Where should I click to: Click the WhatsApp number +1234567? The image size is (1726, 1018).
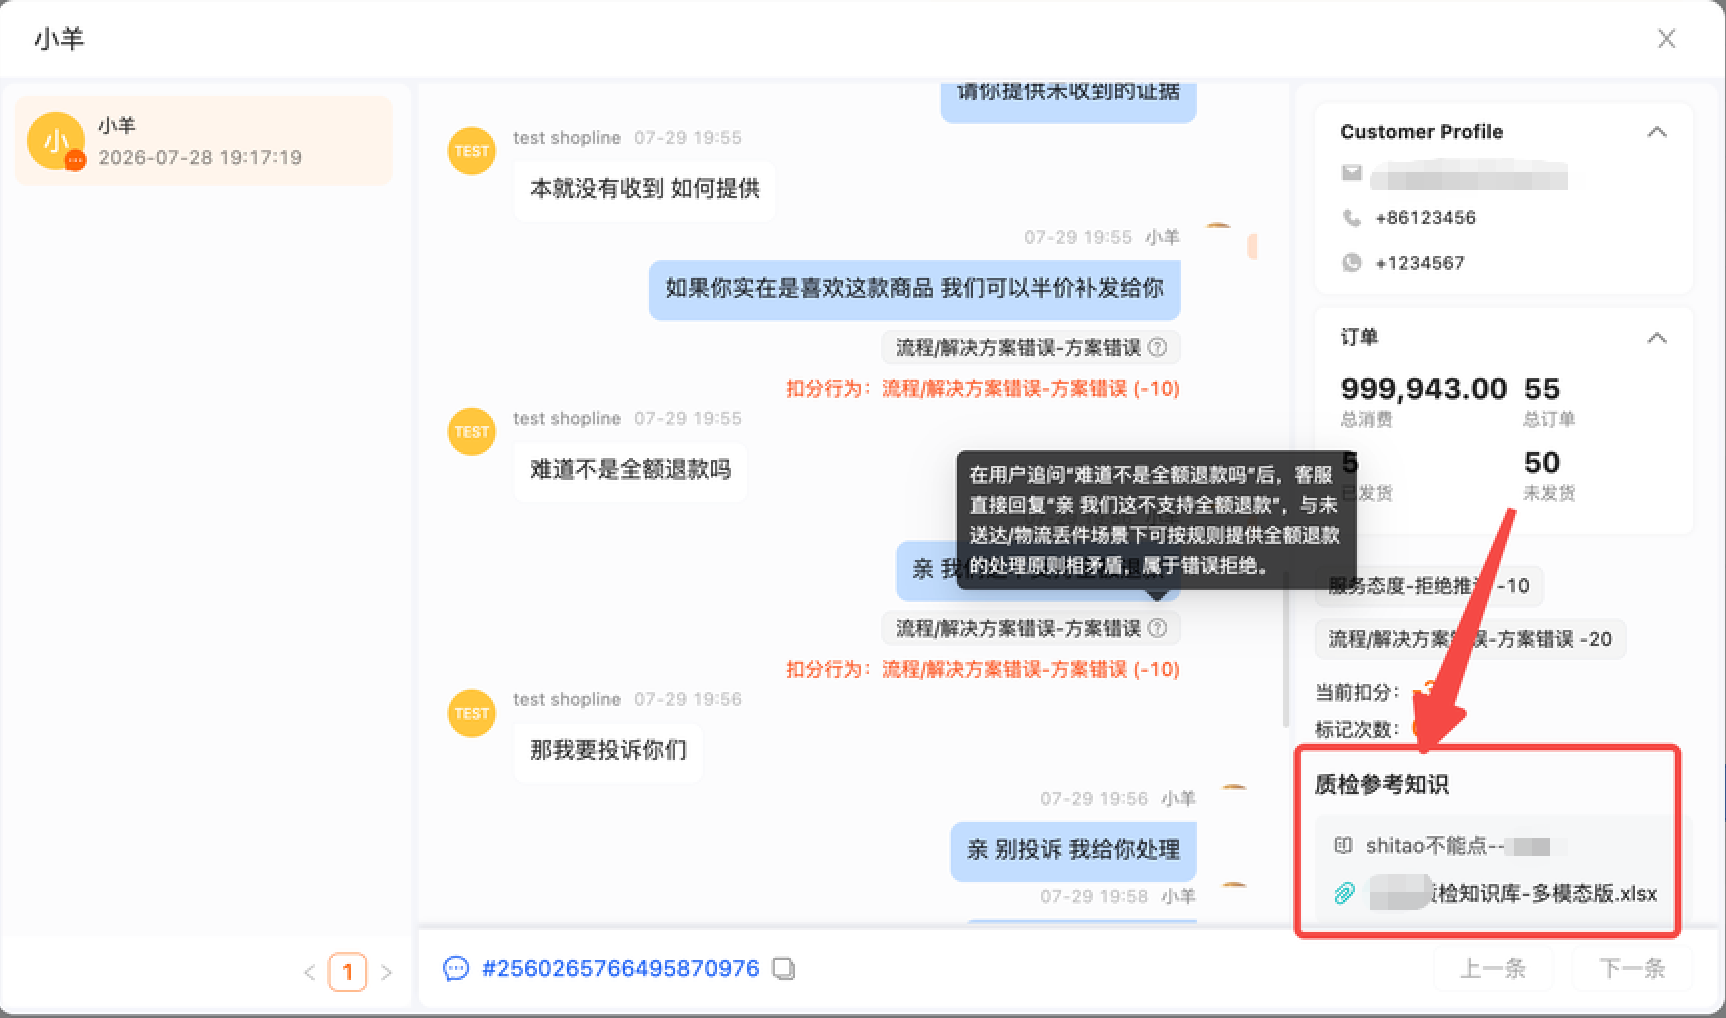click(1420, 263)
